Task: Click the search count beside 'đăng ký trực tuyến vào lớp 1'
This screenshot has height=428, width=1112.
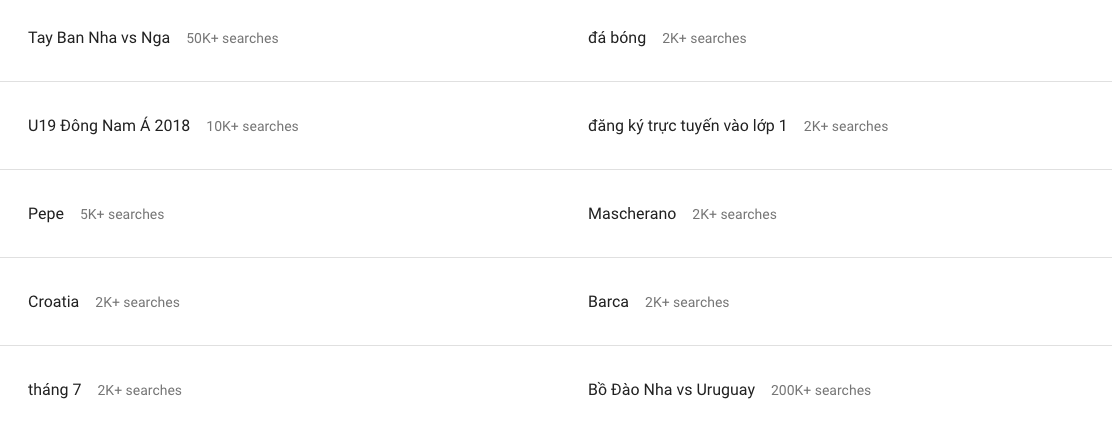Action: 845,126
